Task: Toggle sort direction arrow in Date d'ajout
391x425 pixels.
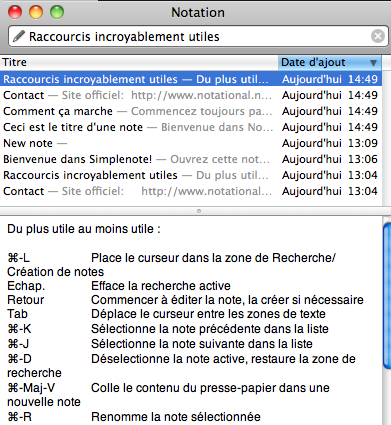Action: pyautogui.click(x=373, y=63)
